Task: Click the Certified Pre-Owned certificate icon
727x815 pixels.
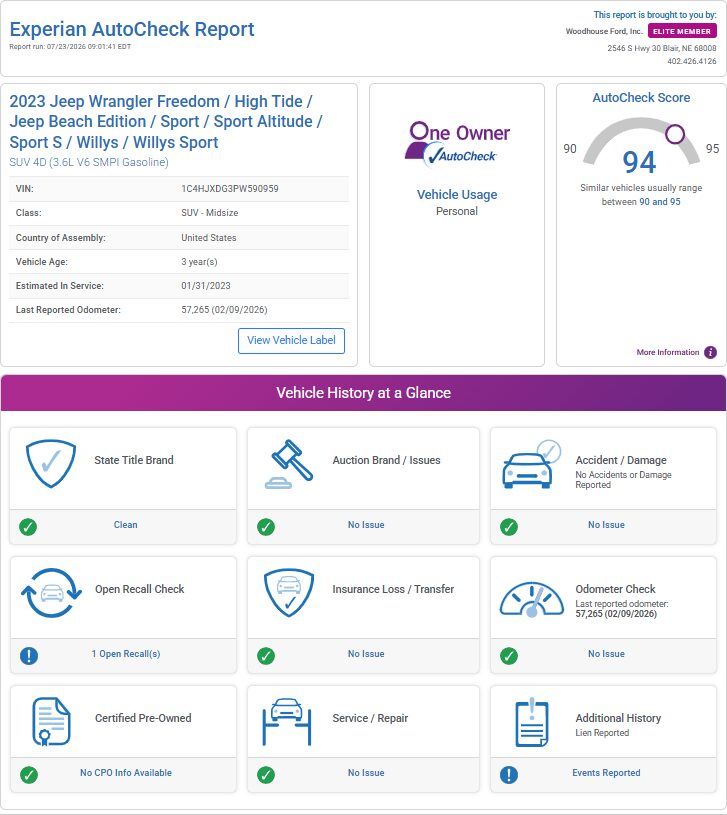Action: point(51,721)
